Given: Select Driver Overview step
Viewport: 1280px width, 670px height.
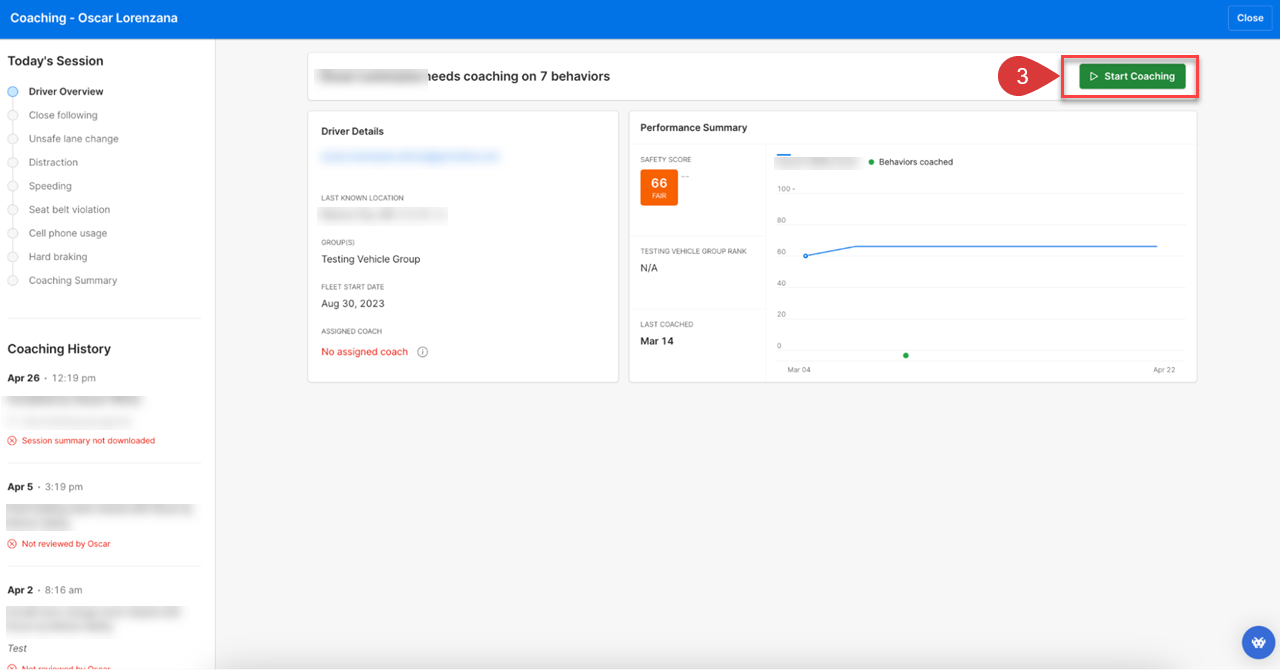Looking at the screenshot, I should coord(66,92).
